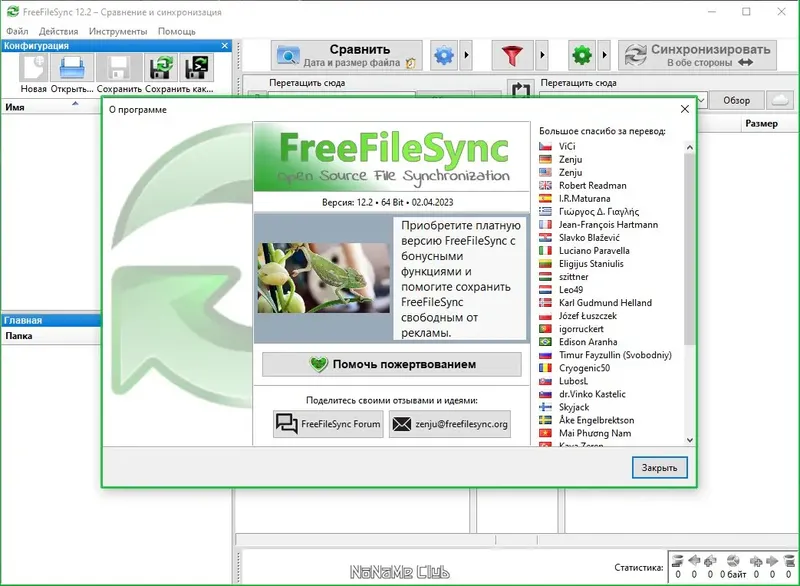Expand comparison settings arrow

pos(466,55)
